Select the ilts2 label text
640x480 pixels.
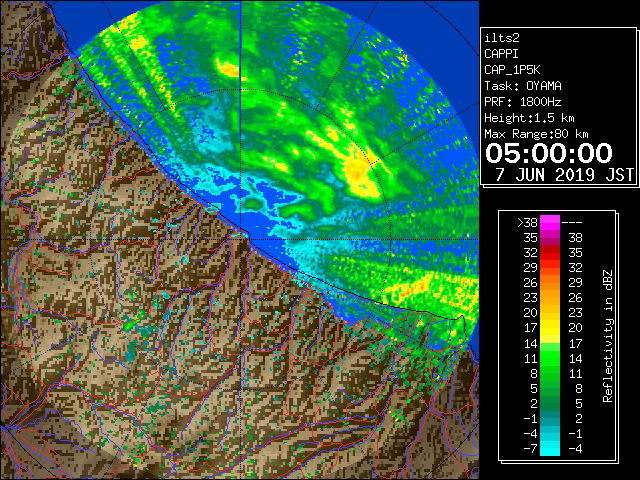coord(502,38)
